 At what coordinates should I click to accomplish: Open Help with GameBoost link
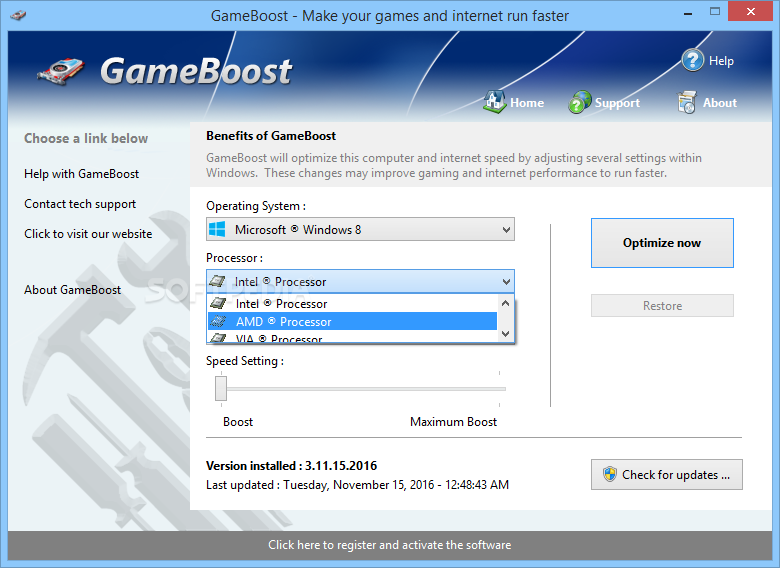pyautogui.click(x=82, y=174)
